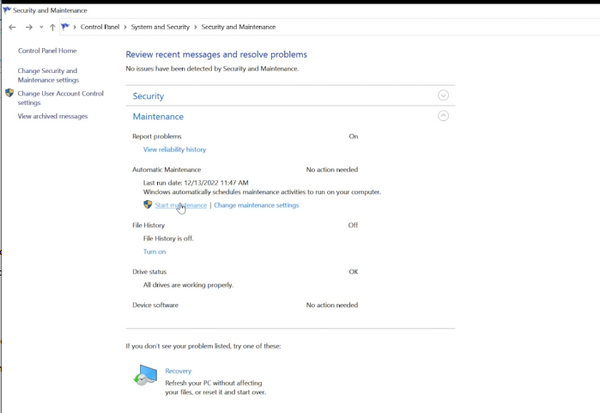
Task: Click the shield icon beside Start maintenance
Action: 148,205
